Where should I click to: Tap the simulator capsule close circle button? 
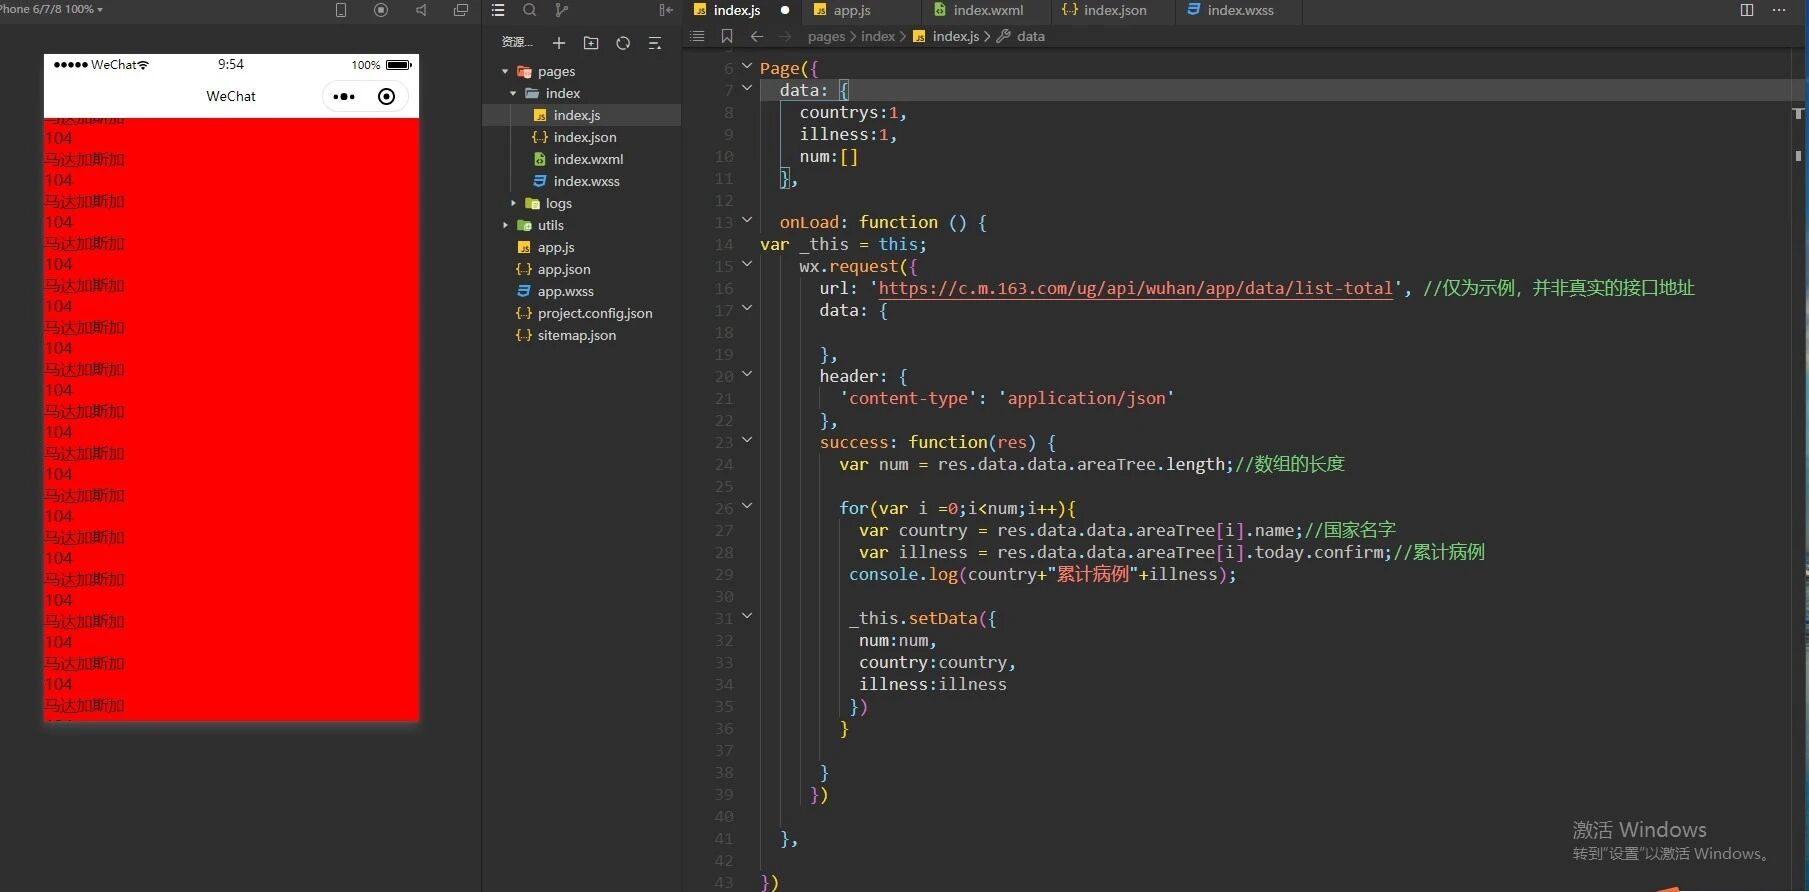pyautogui.click(x=386, y=97)
